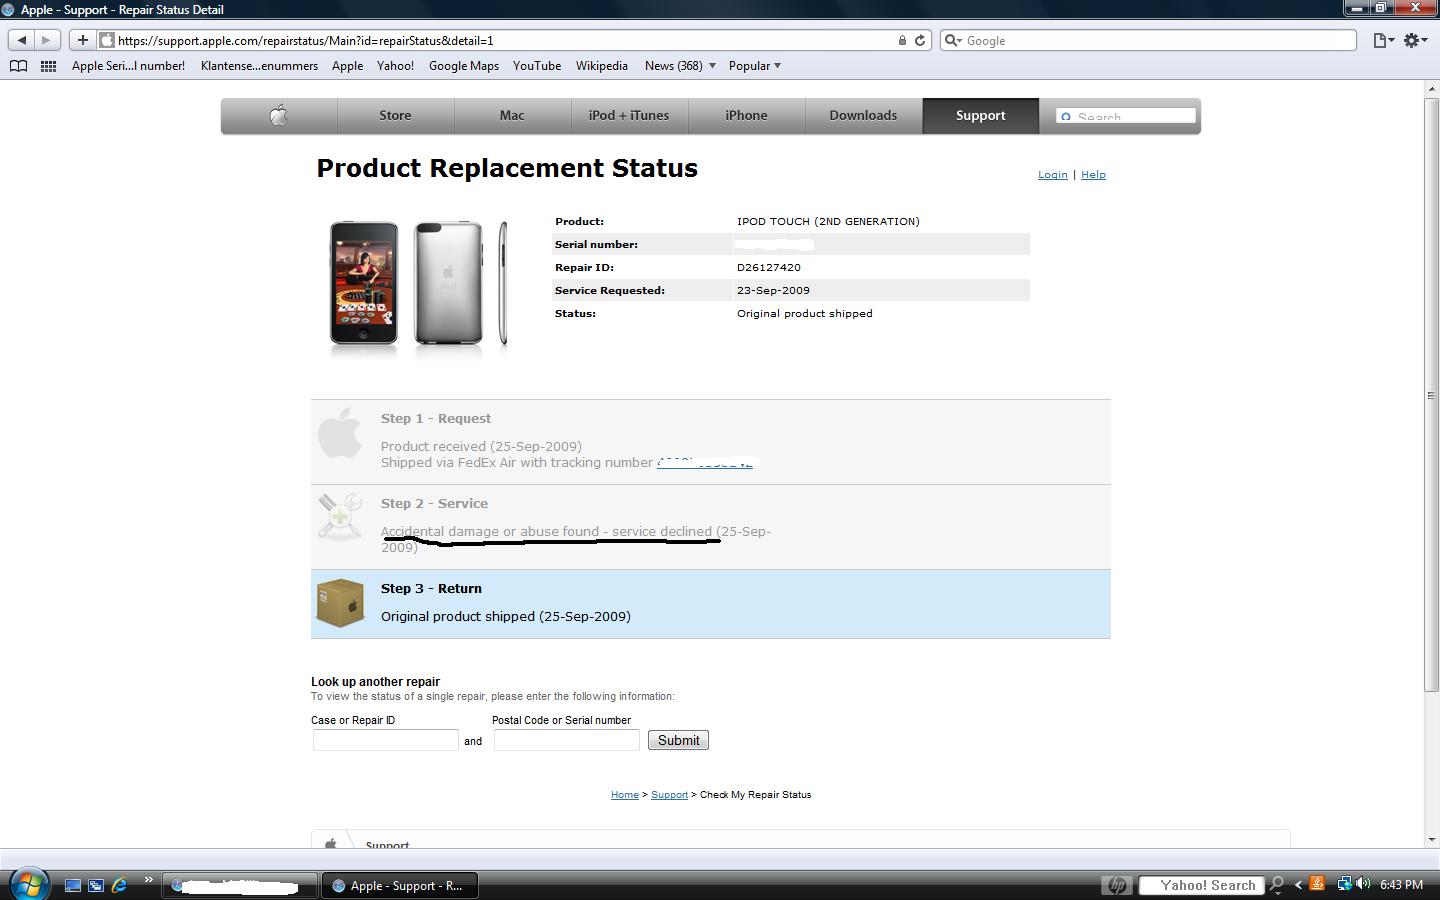Open the Safari settings gear menu
The width and height of the screenshot is (1440, 900).
tap(1415, 40)
